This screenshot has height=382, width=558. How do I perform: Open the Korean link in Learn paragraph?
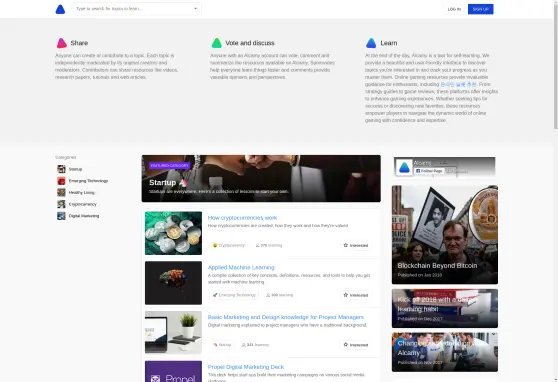tap(458, 84)
